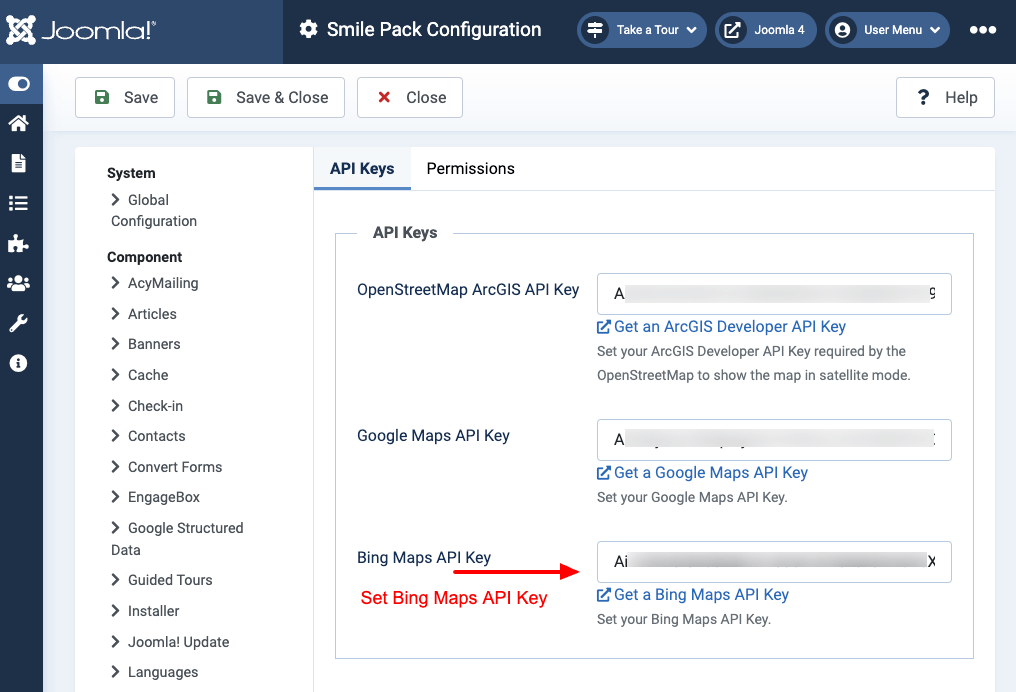Click the signpost icon in Take a Tour
Image resolution: width=1016 pixels, height=692 pixels.
coord(595,30)
